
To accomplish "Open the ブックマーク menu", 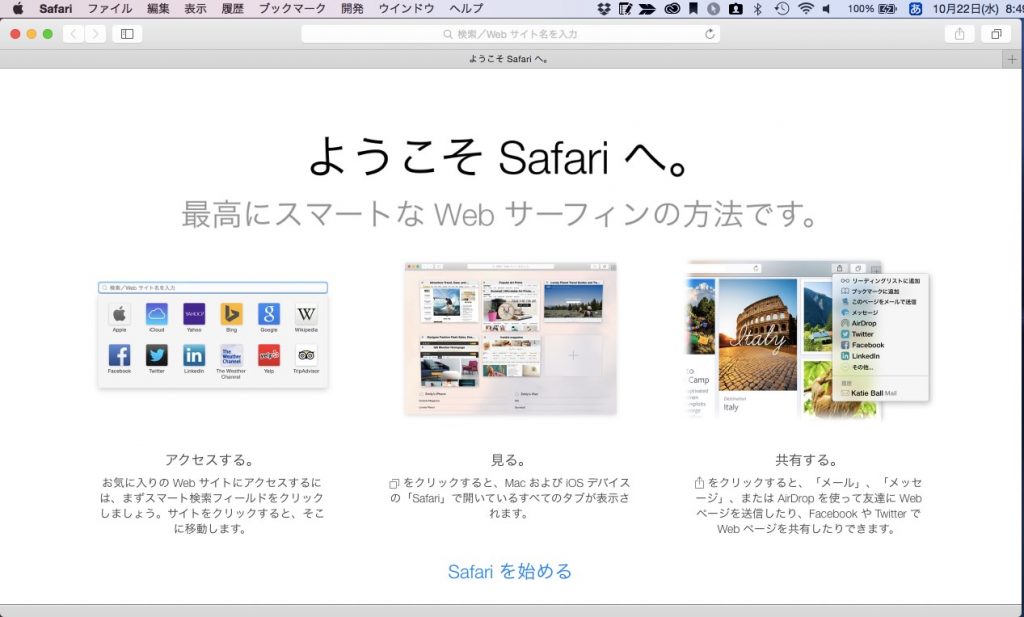I will point(292,8).
